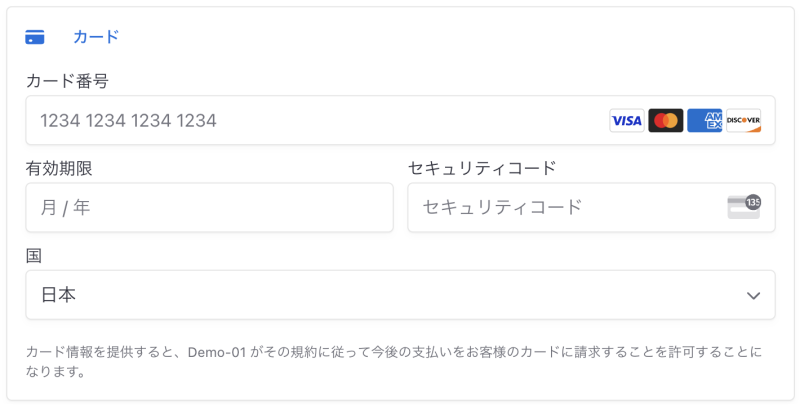Click the 1234 placeholder in card number

click(x=128, y=121)
